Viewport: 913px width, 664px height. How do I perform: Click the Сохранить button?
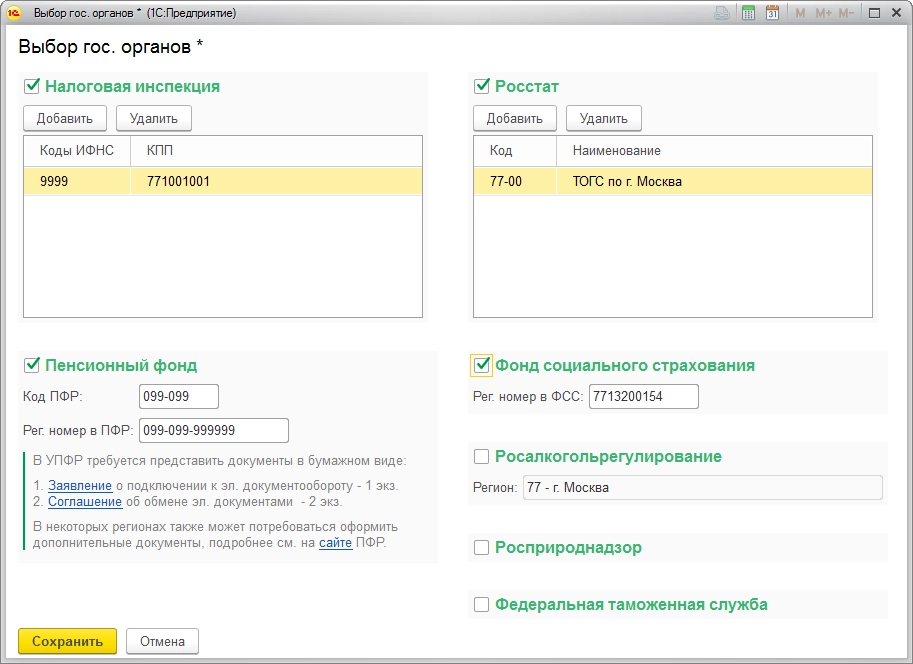[x=67, y=641]
